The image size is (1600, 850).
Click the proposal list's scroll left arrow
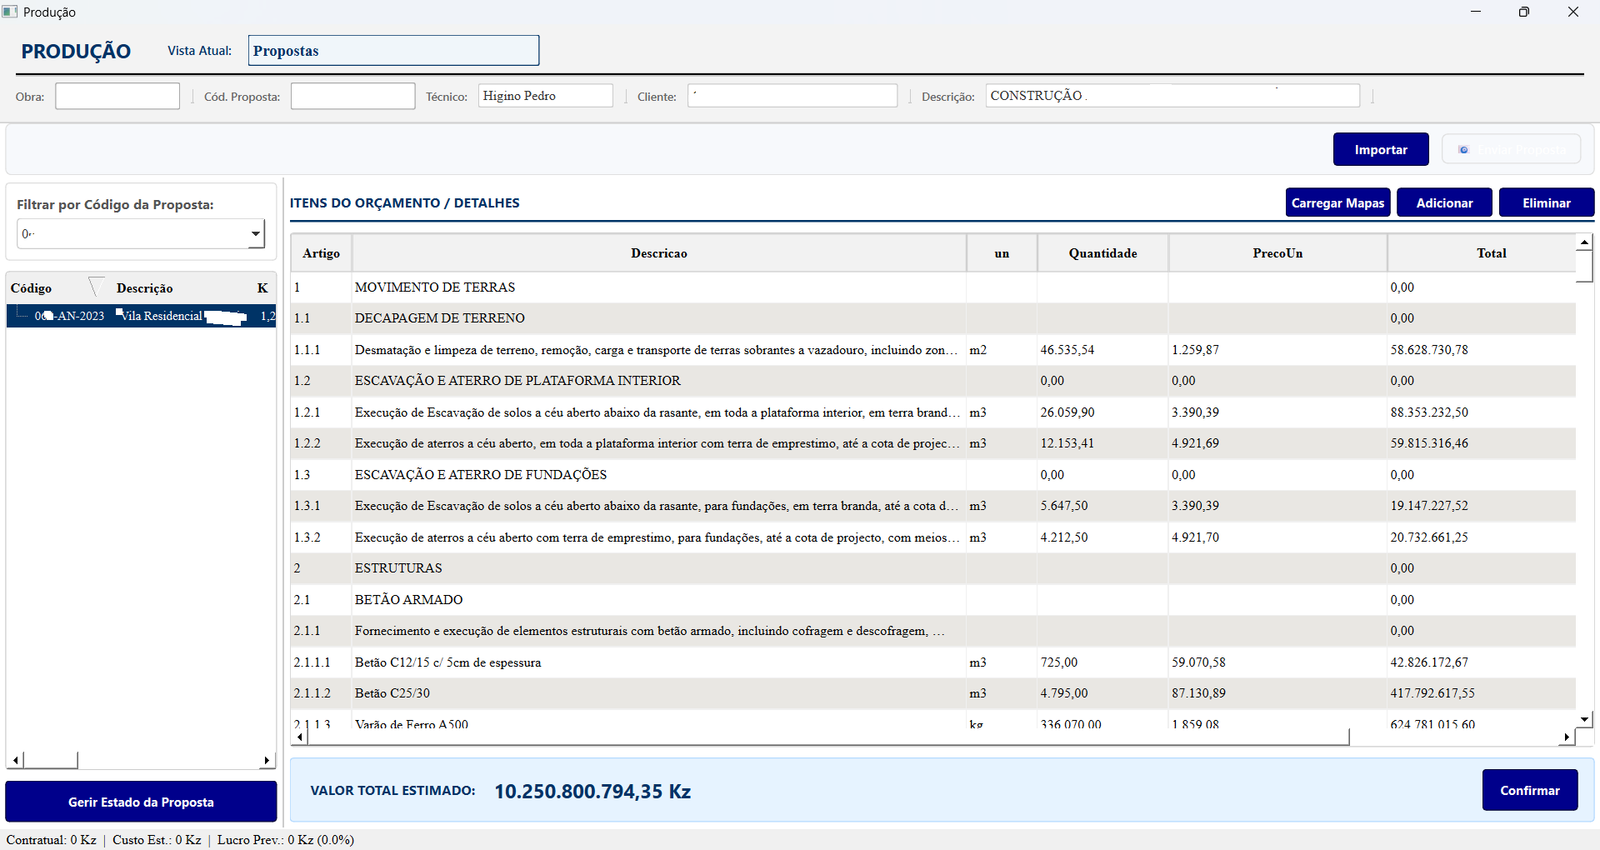pyautogui.click(x=16, y=760)
